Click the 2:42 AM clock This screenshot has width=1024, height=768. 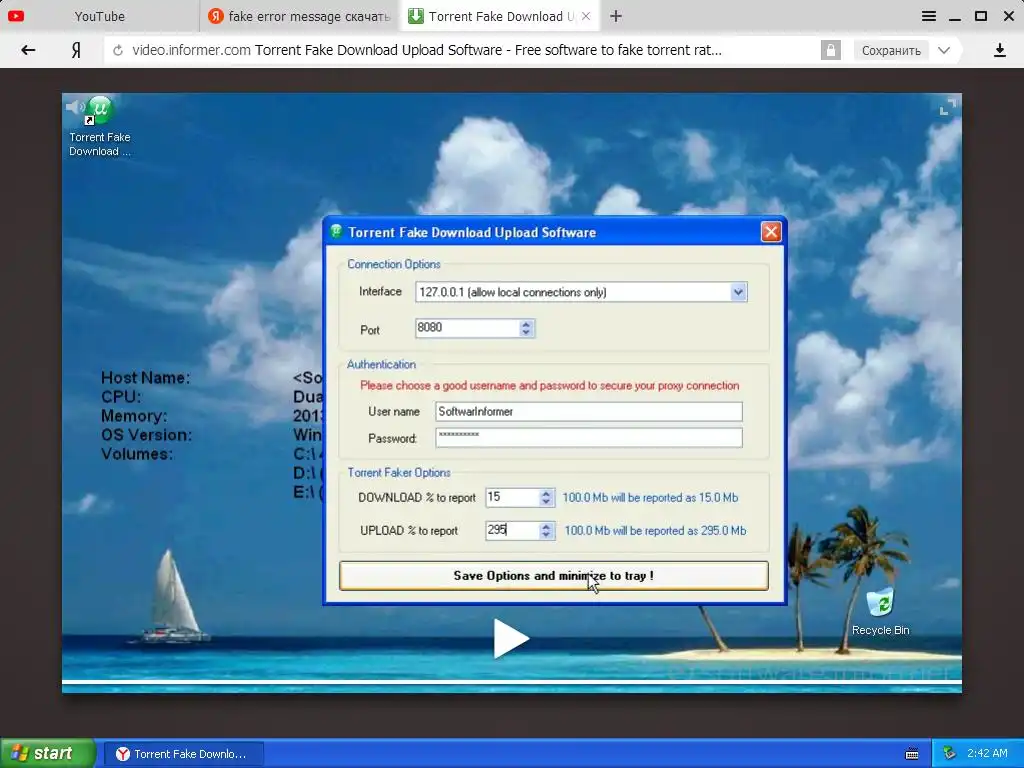(x=987, y=754)
